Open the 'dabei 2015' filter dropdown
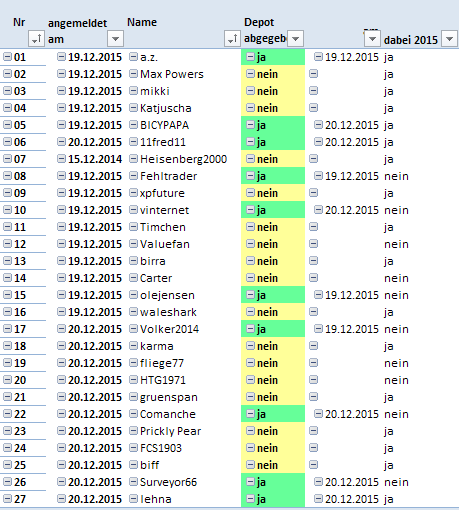The image size is (459, 510). (x=449, y=39)
